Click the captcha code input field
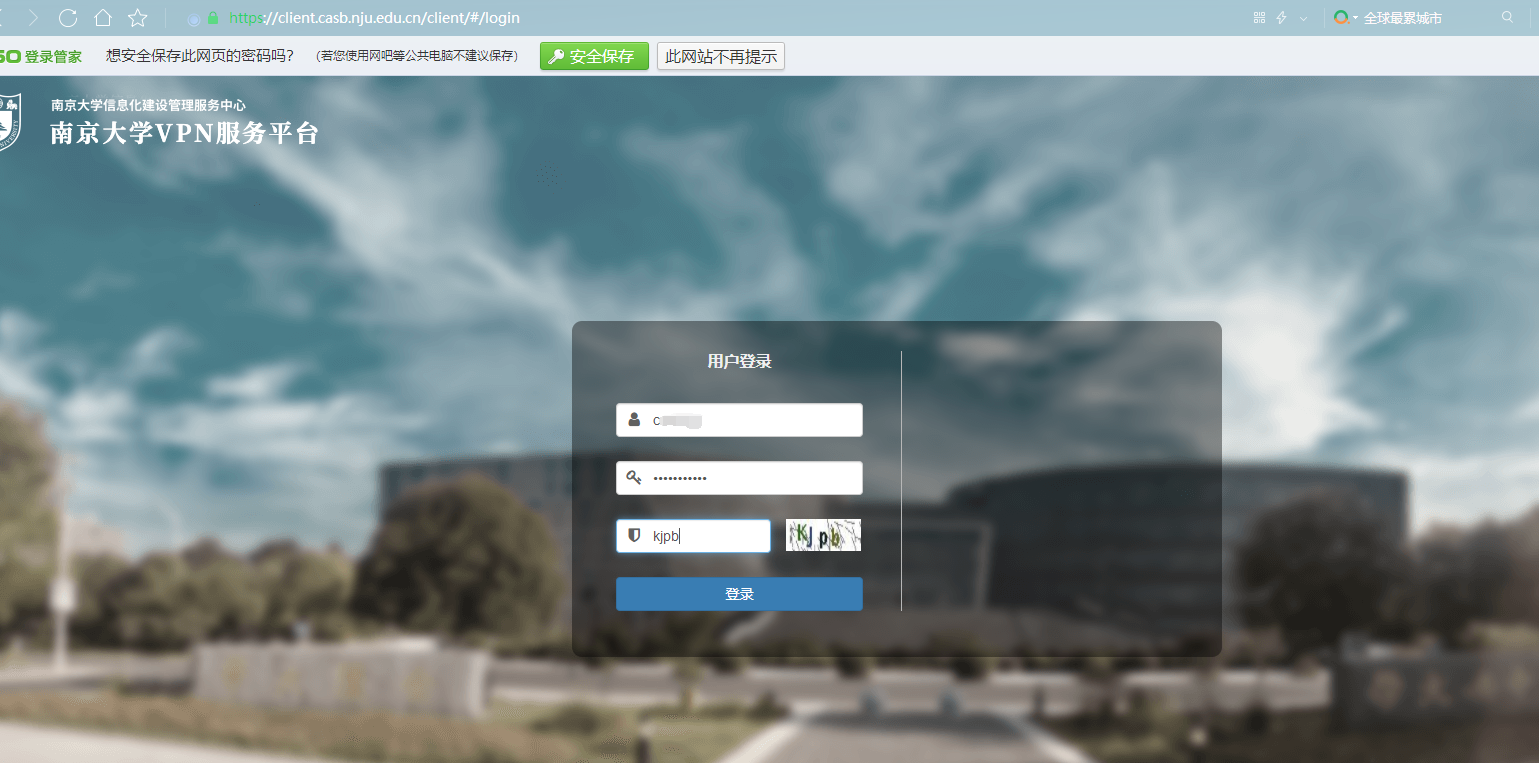 pyautogui.click(x=693, y=536)
